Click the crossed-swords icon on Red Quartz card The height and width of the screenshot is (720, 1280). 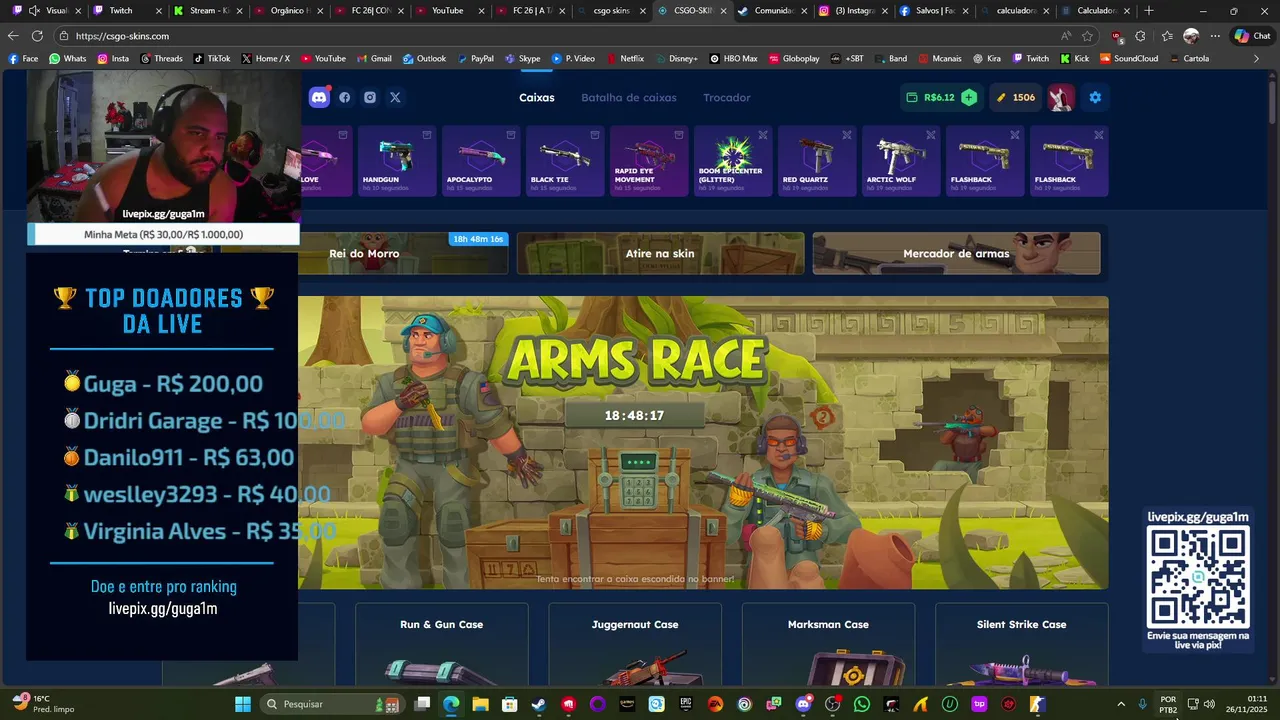(x=847, y=135)
